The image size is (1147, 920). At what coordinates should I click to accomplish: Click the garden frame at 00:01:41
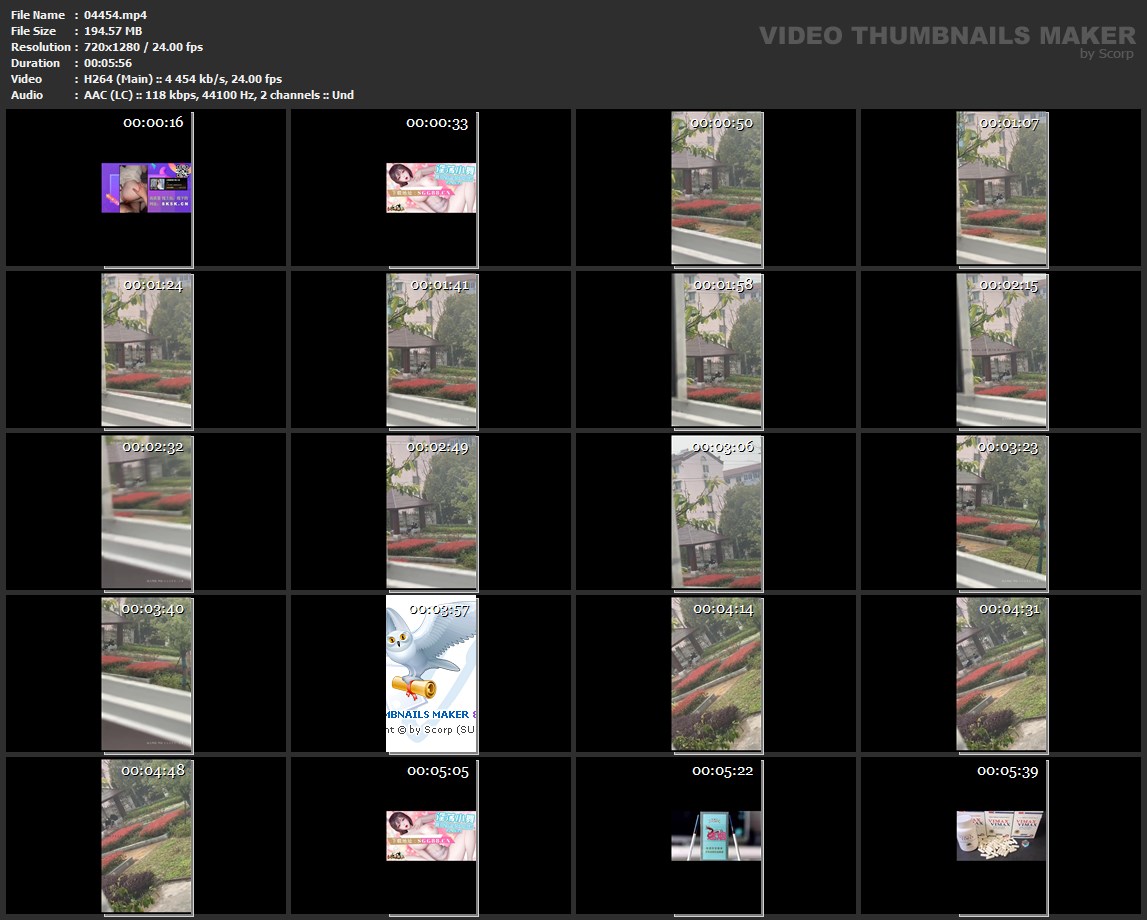pos(431,350)
